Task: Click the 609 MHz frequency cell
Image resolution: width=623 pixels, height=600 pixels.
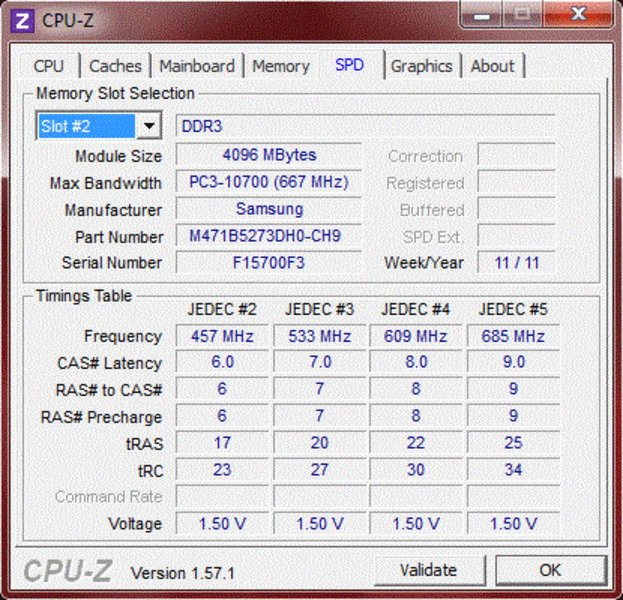Action: [416, 336]
